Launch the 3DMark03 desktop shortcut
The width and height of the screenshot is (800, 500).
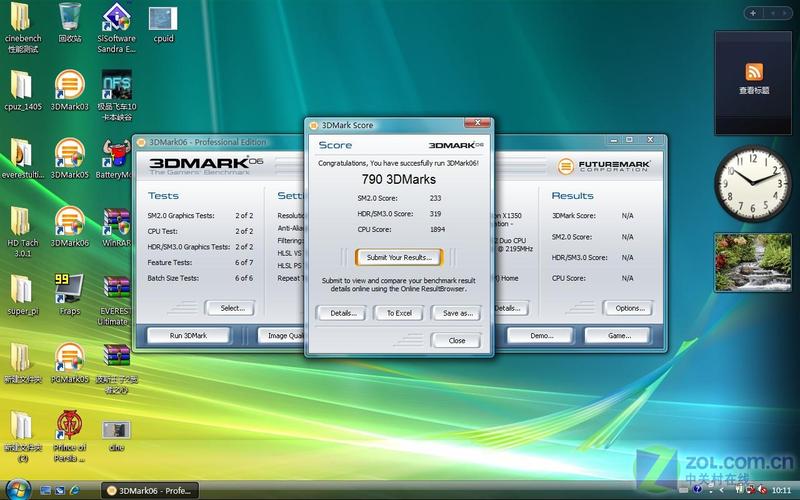click(x=69, y=85)
